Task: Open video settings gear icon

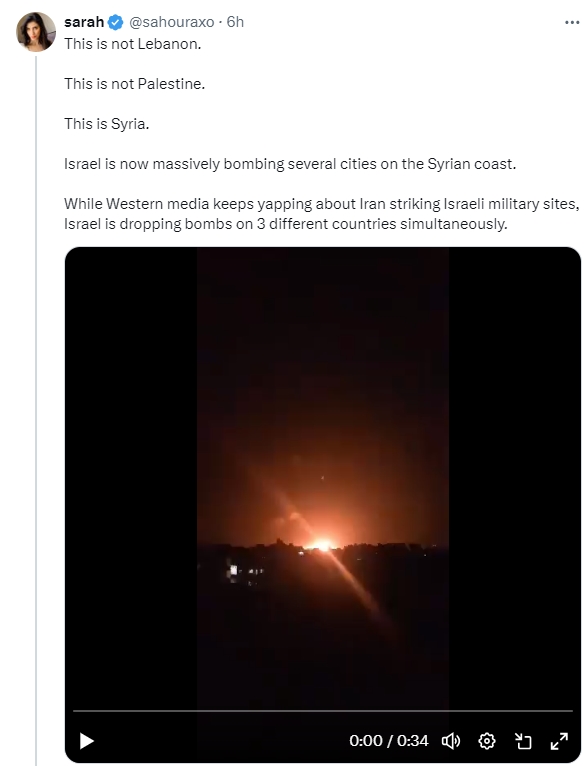Action: [x=487, y=741]
